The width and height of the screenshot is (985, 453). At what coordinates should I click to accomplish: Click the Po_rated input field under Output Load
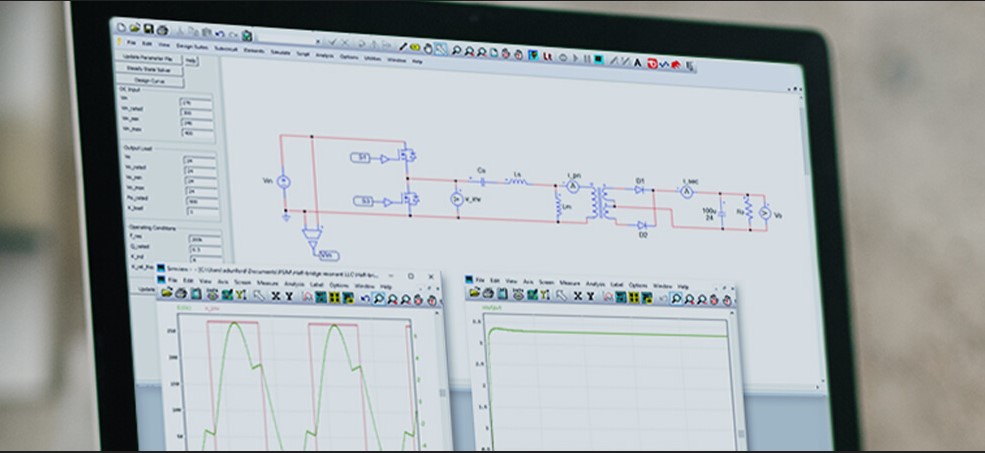[202, 200]
